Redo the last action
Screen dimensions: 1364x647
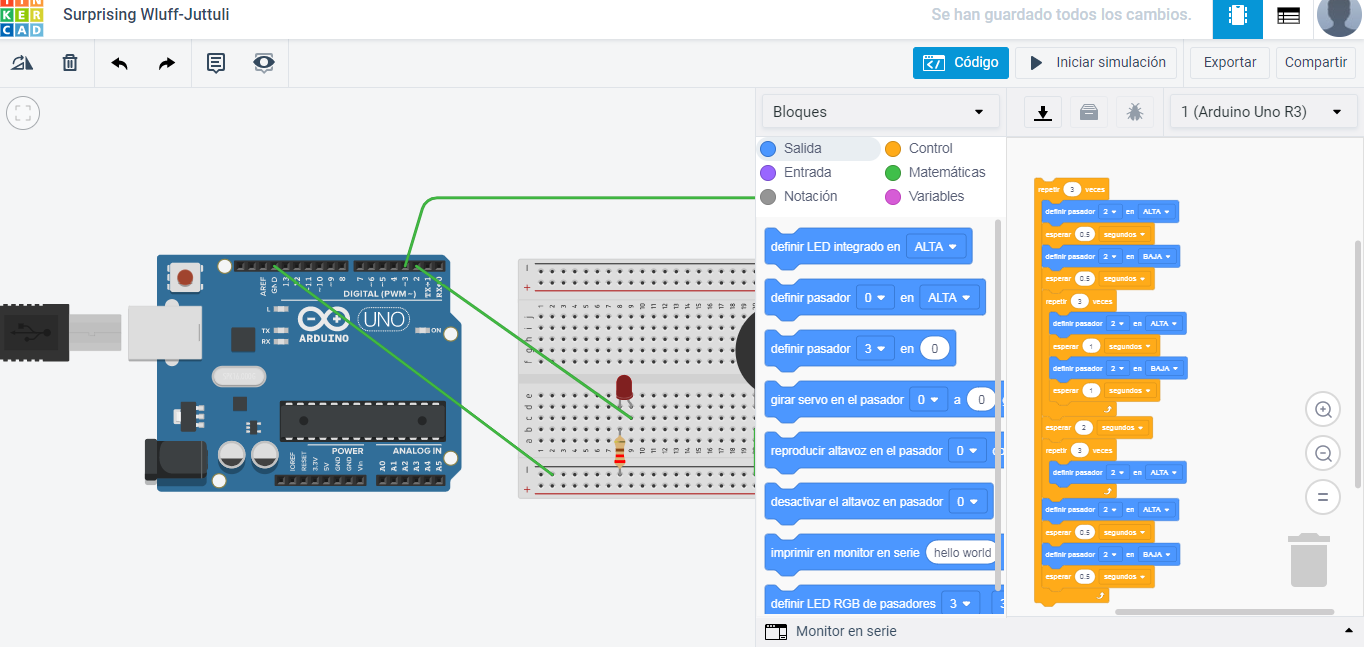coord(167,63)
